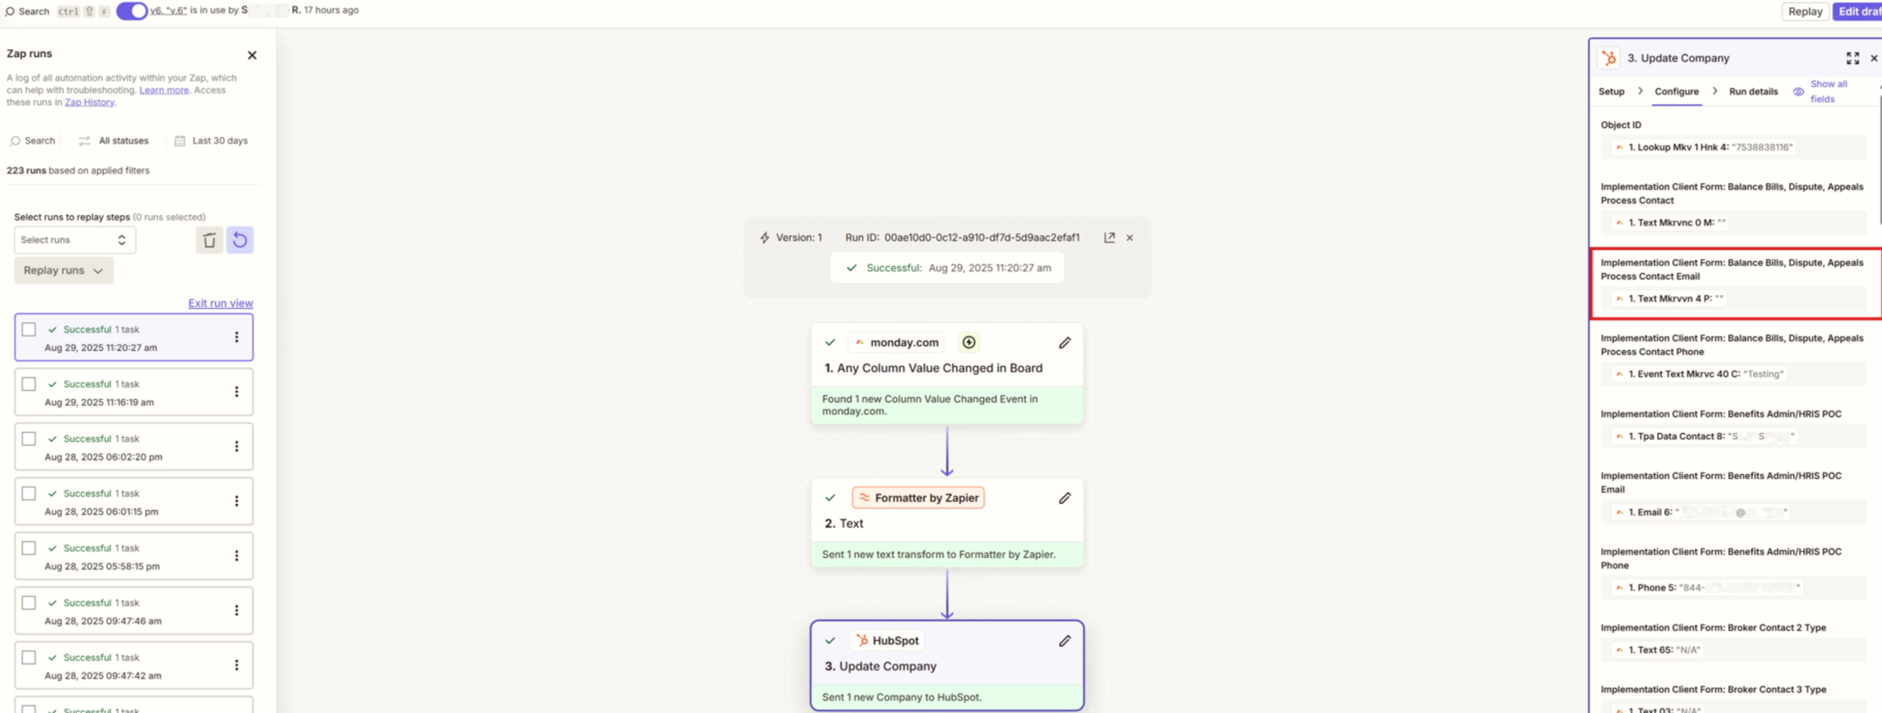Open the three-dot menu for the Aug 29 11:16:19 am run
This screenshot has width=1882, height=713.
pos(237,392)
